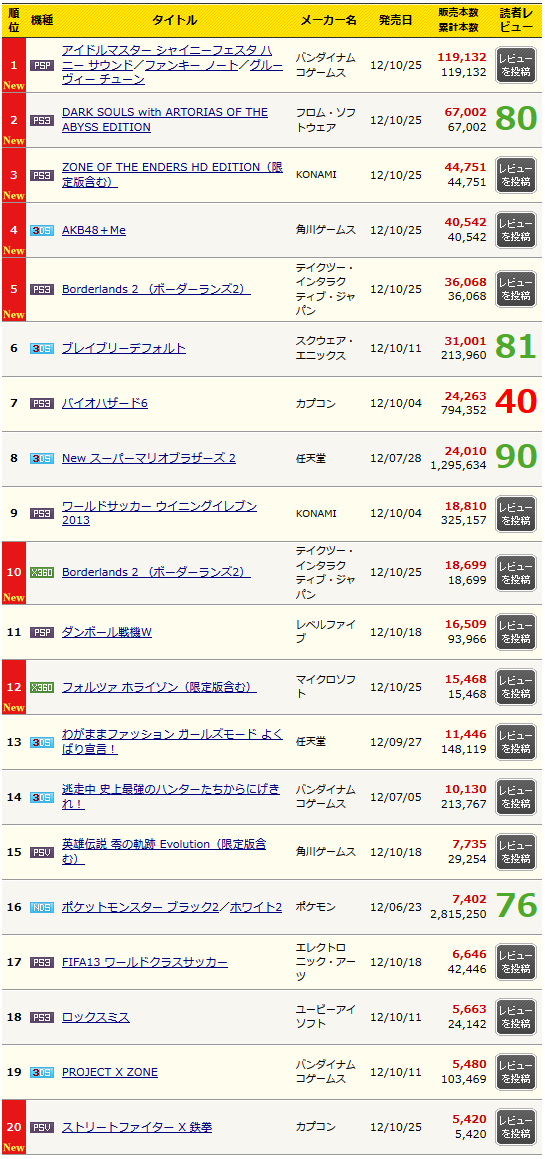545x1159 pixels.
Task: Open the PROJECT X ZONE title link
Action: pos(109,1073)
